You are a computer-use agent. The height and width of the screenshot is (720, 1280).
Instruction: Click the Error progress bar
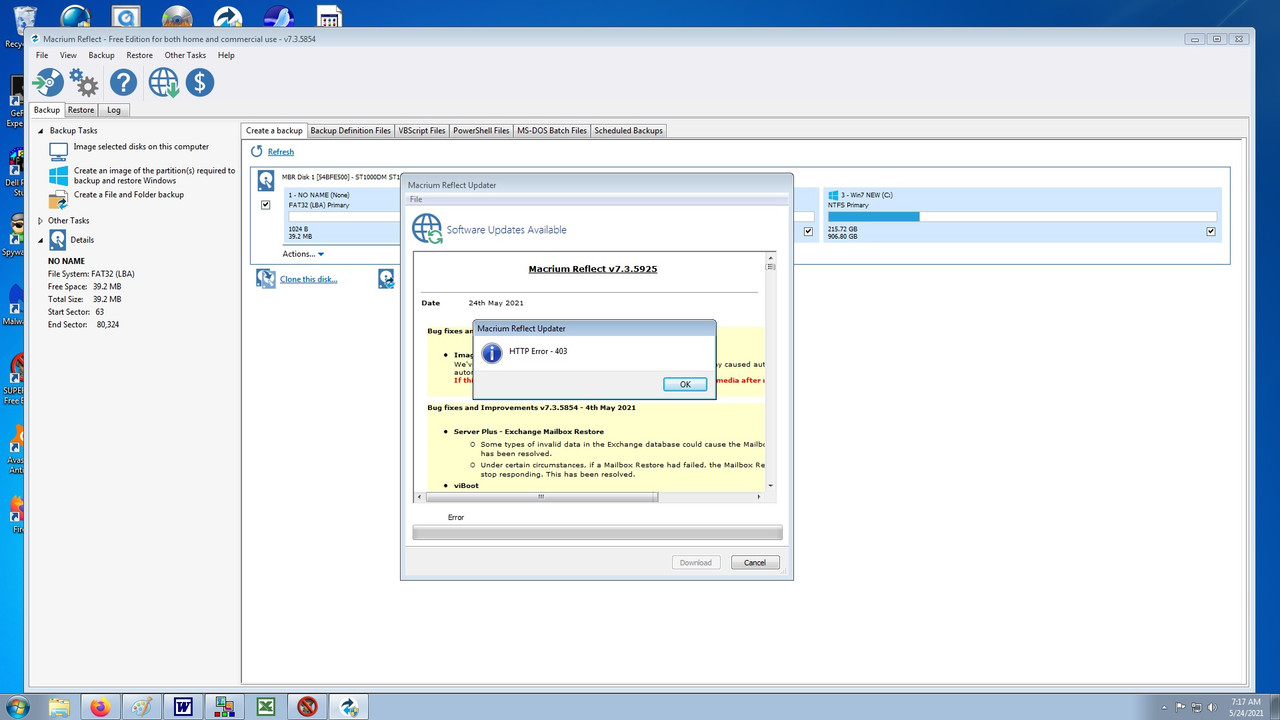[597, 531]
